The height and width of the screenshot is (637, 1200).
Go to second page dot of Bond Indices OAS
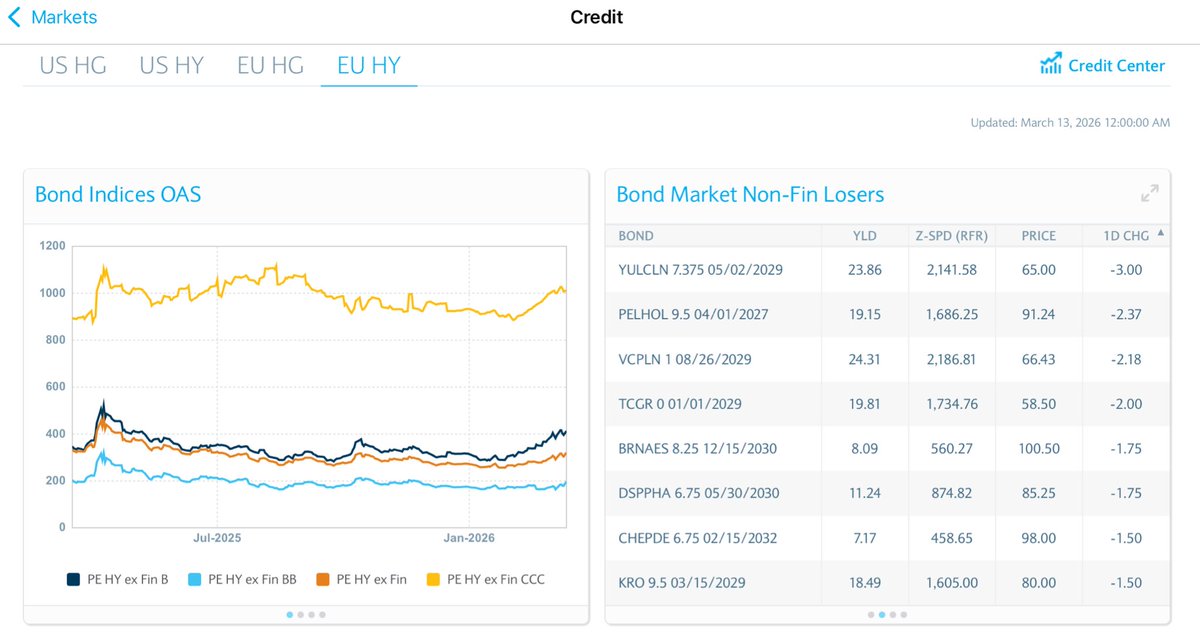click(x=301, y=615)
